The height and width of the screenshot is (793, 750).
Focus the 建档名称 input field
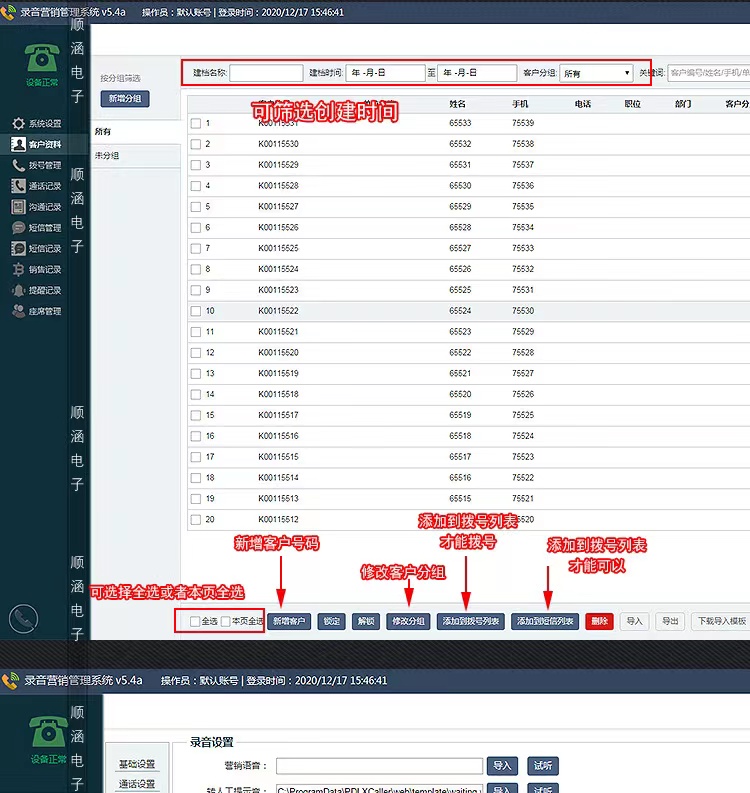[x=266, y=73]
